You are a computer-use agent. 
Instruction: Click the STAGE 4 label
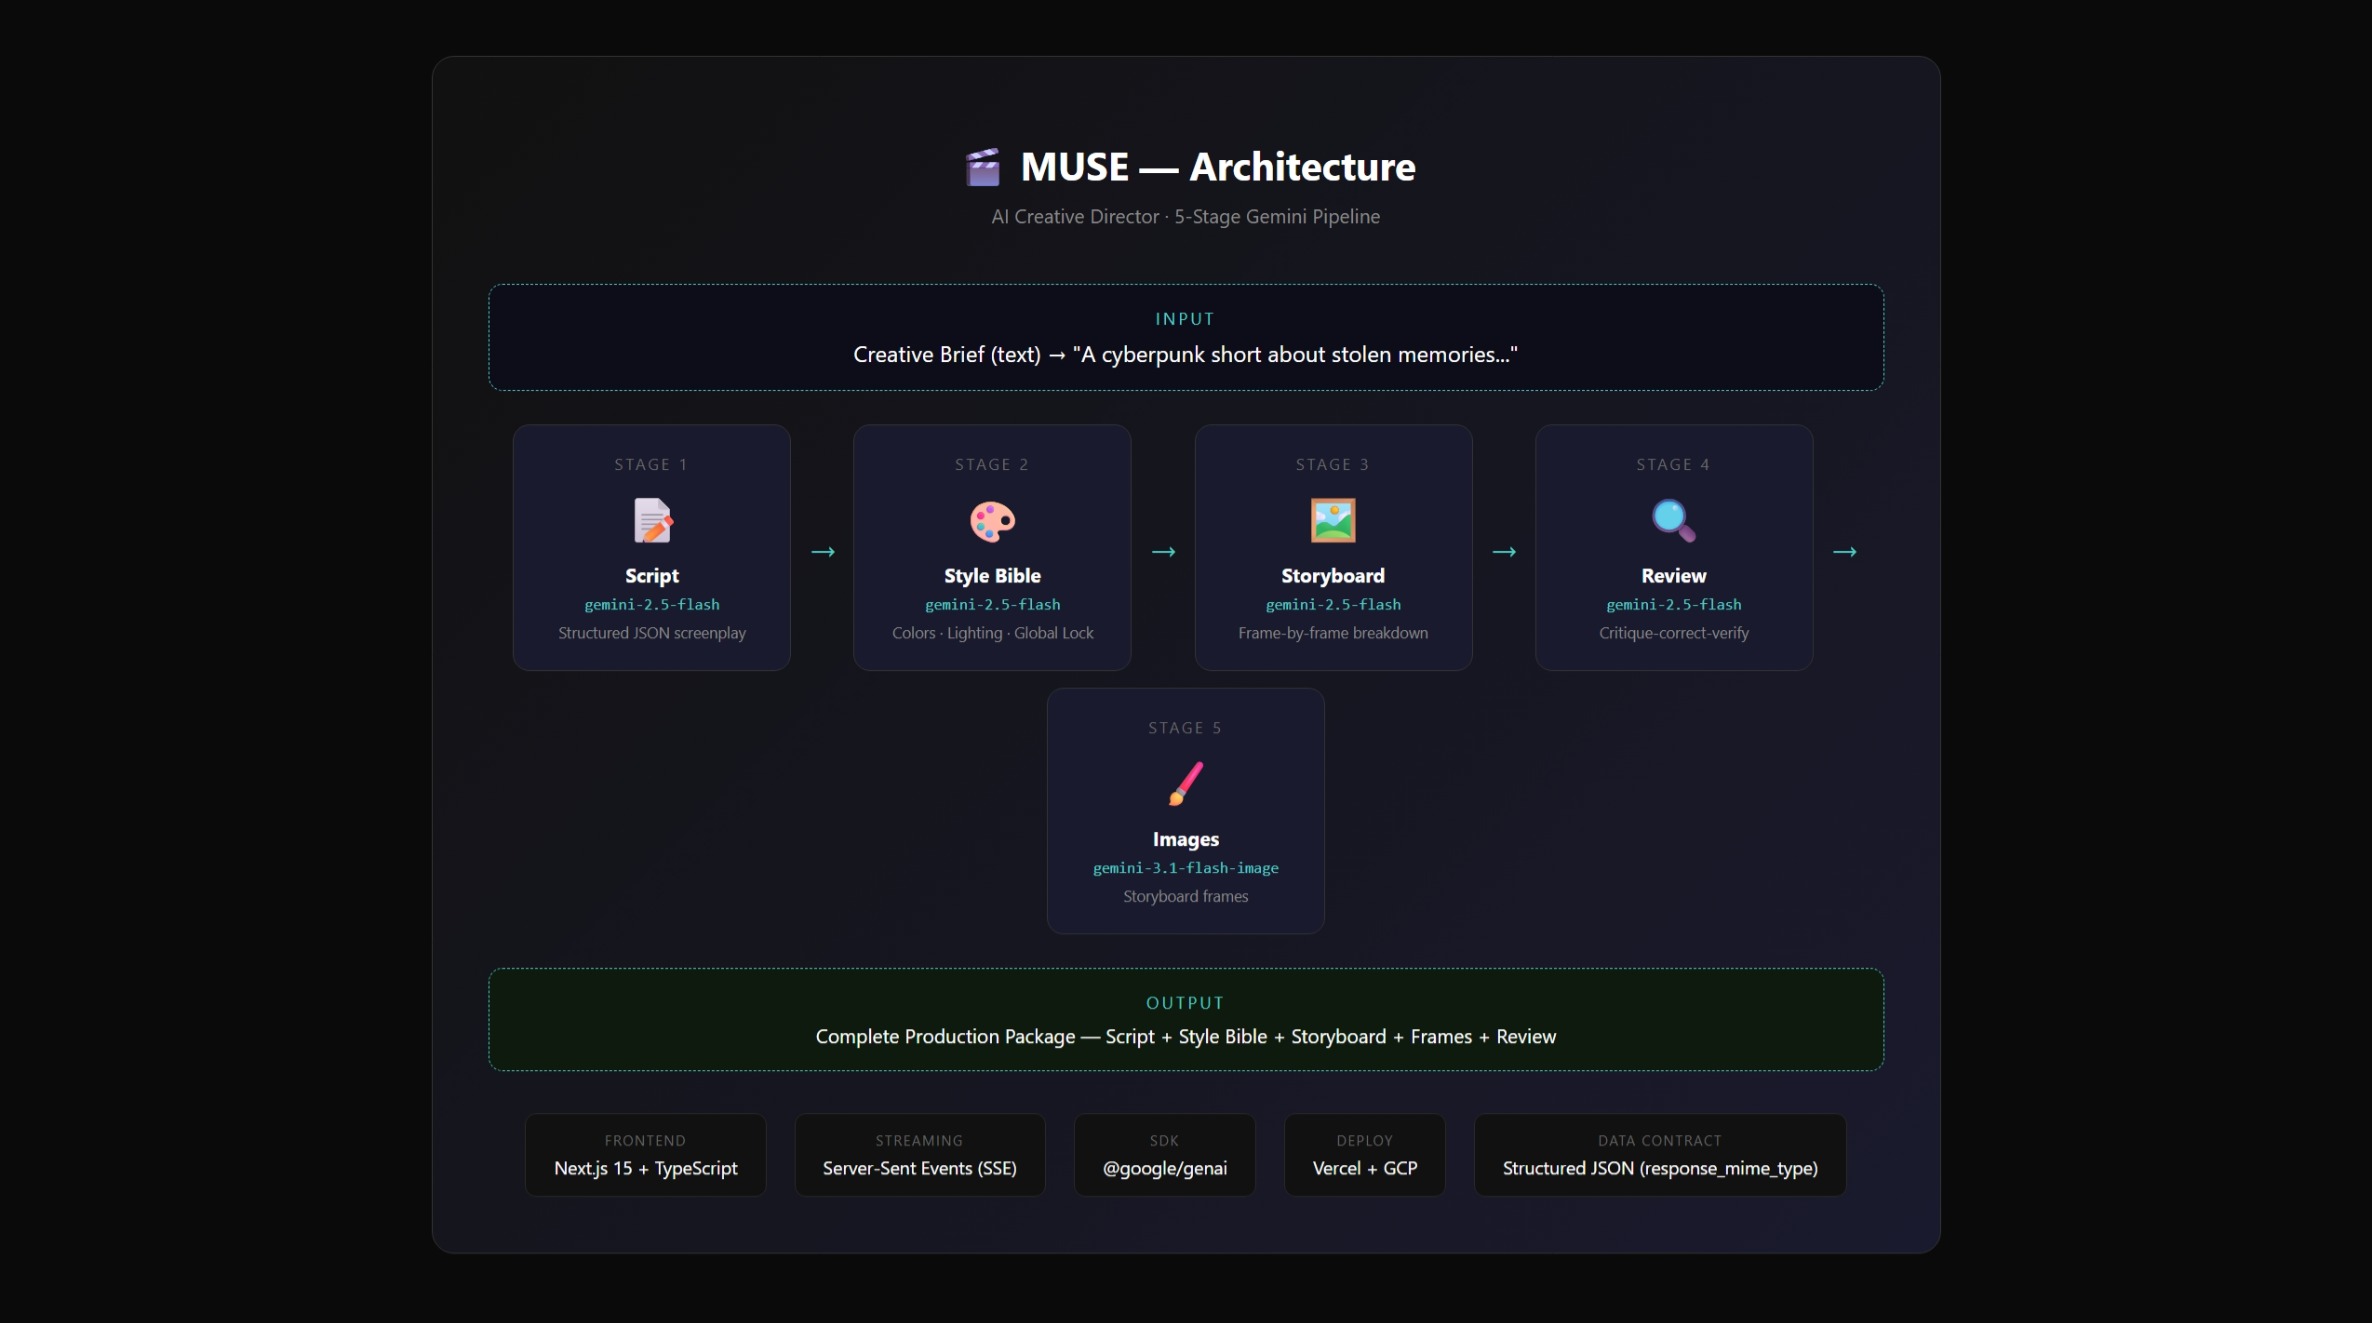pyautogui.click(x=1673, y=465)
